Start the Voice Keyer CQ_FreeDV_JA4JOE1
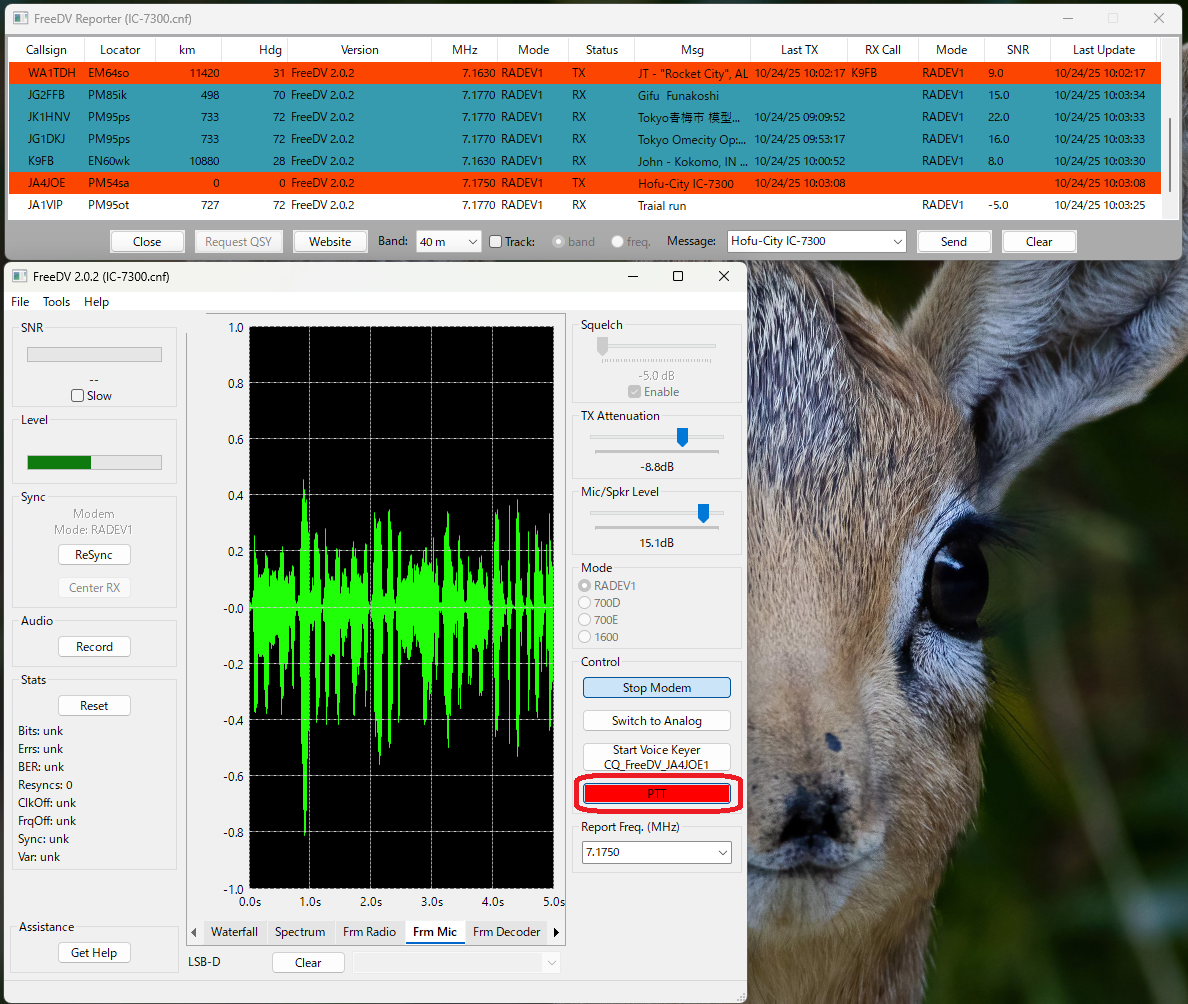 (x=656, y=757)
